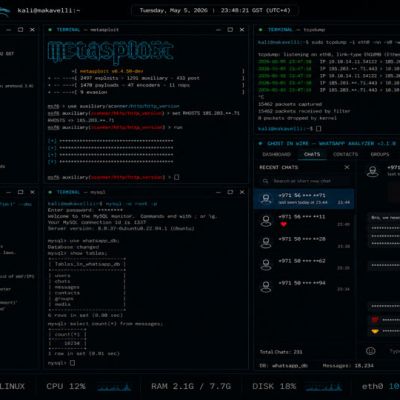Image resolution: width=400 pixels, height=400 pixels.
Task: Switch to the CHATS tab
Action: tap(312, 154)
